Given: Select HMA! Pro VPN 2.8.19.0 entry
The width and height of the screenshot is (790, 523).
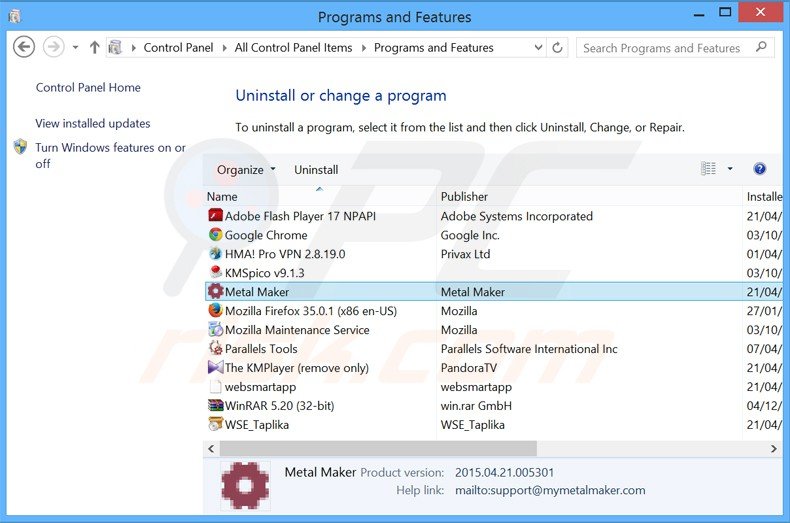Looking at the screenshot, I should pyautogui.click(x=285, y=254).
